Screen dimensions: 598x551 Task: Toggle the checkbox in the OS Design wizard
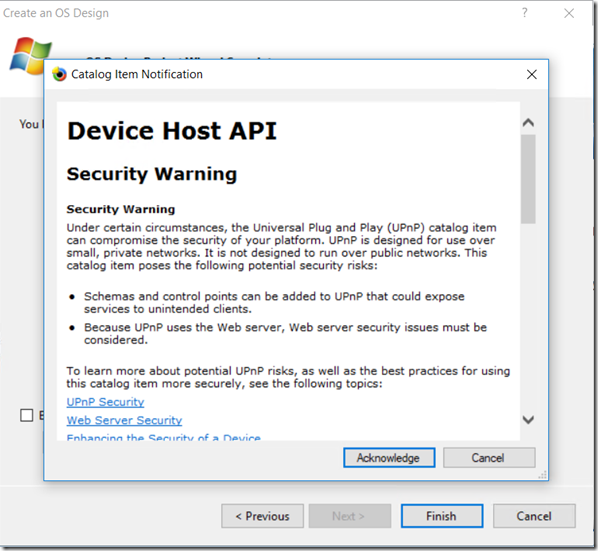click(26, 415)
